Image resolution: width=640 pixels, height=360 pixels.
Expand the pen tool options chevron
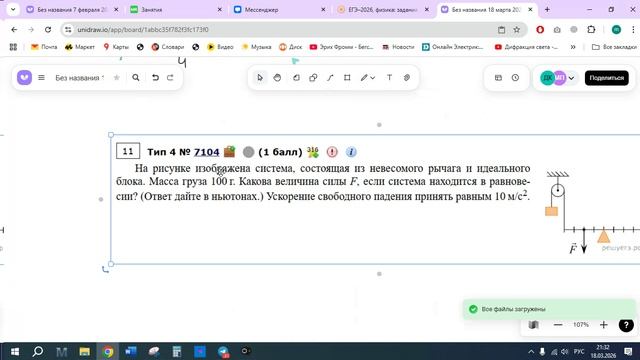pos(373,78)
